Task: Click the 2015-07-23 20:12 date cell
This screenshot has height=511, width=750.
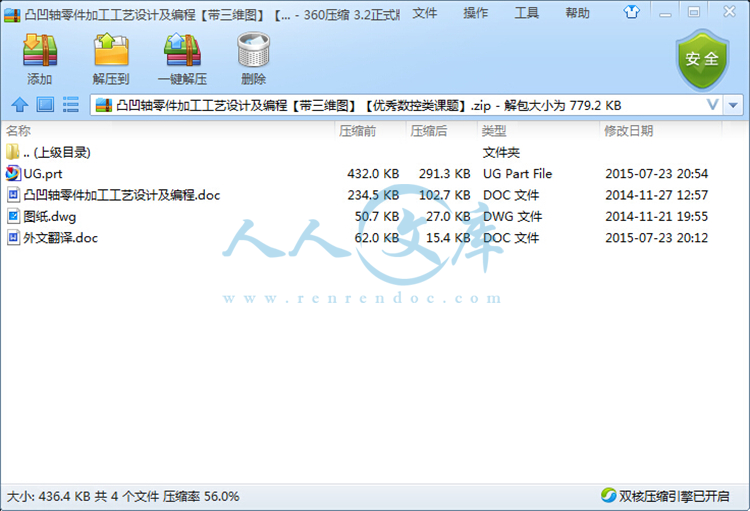Action: pos(656,238)
